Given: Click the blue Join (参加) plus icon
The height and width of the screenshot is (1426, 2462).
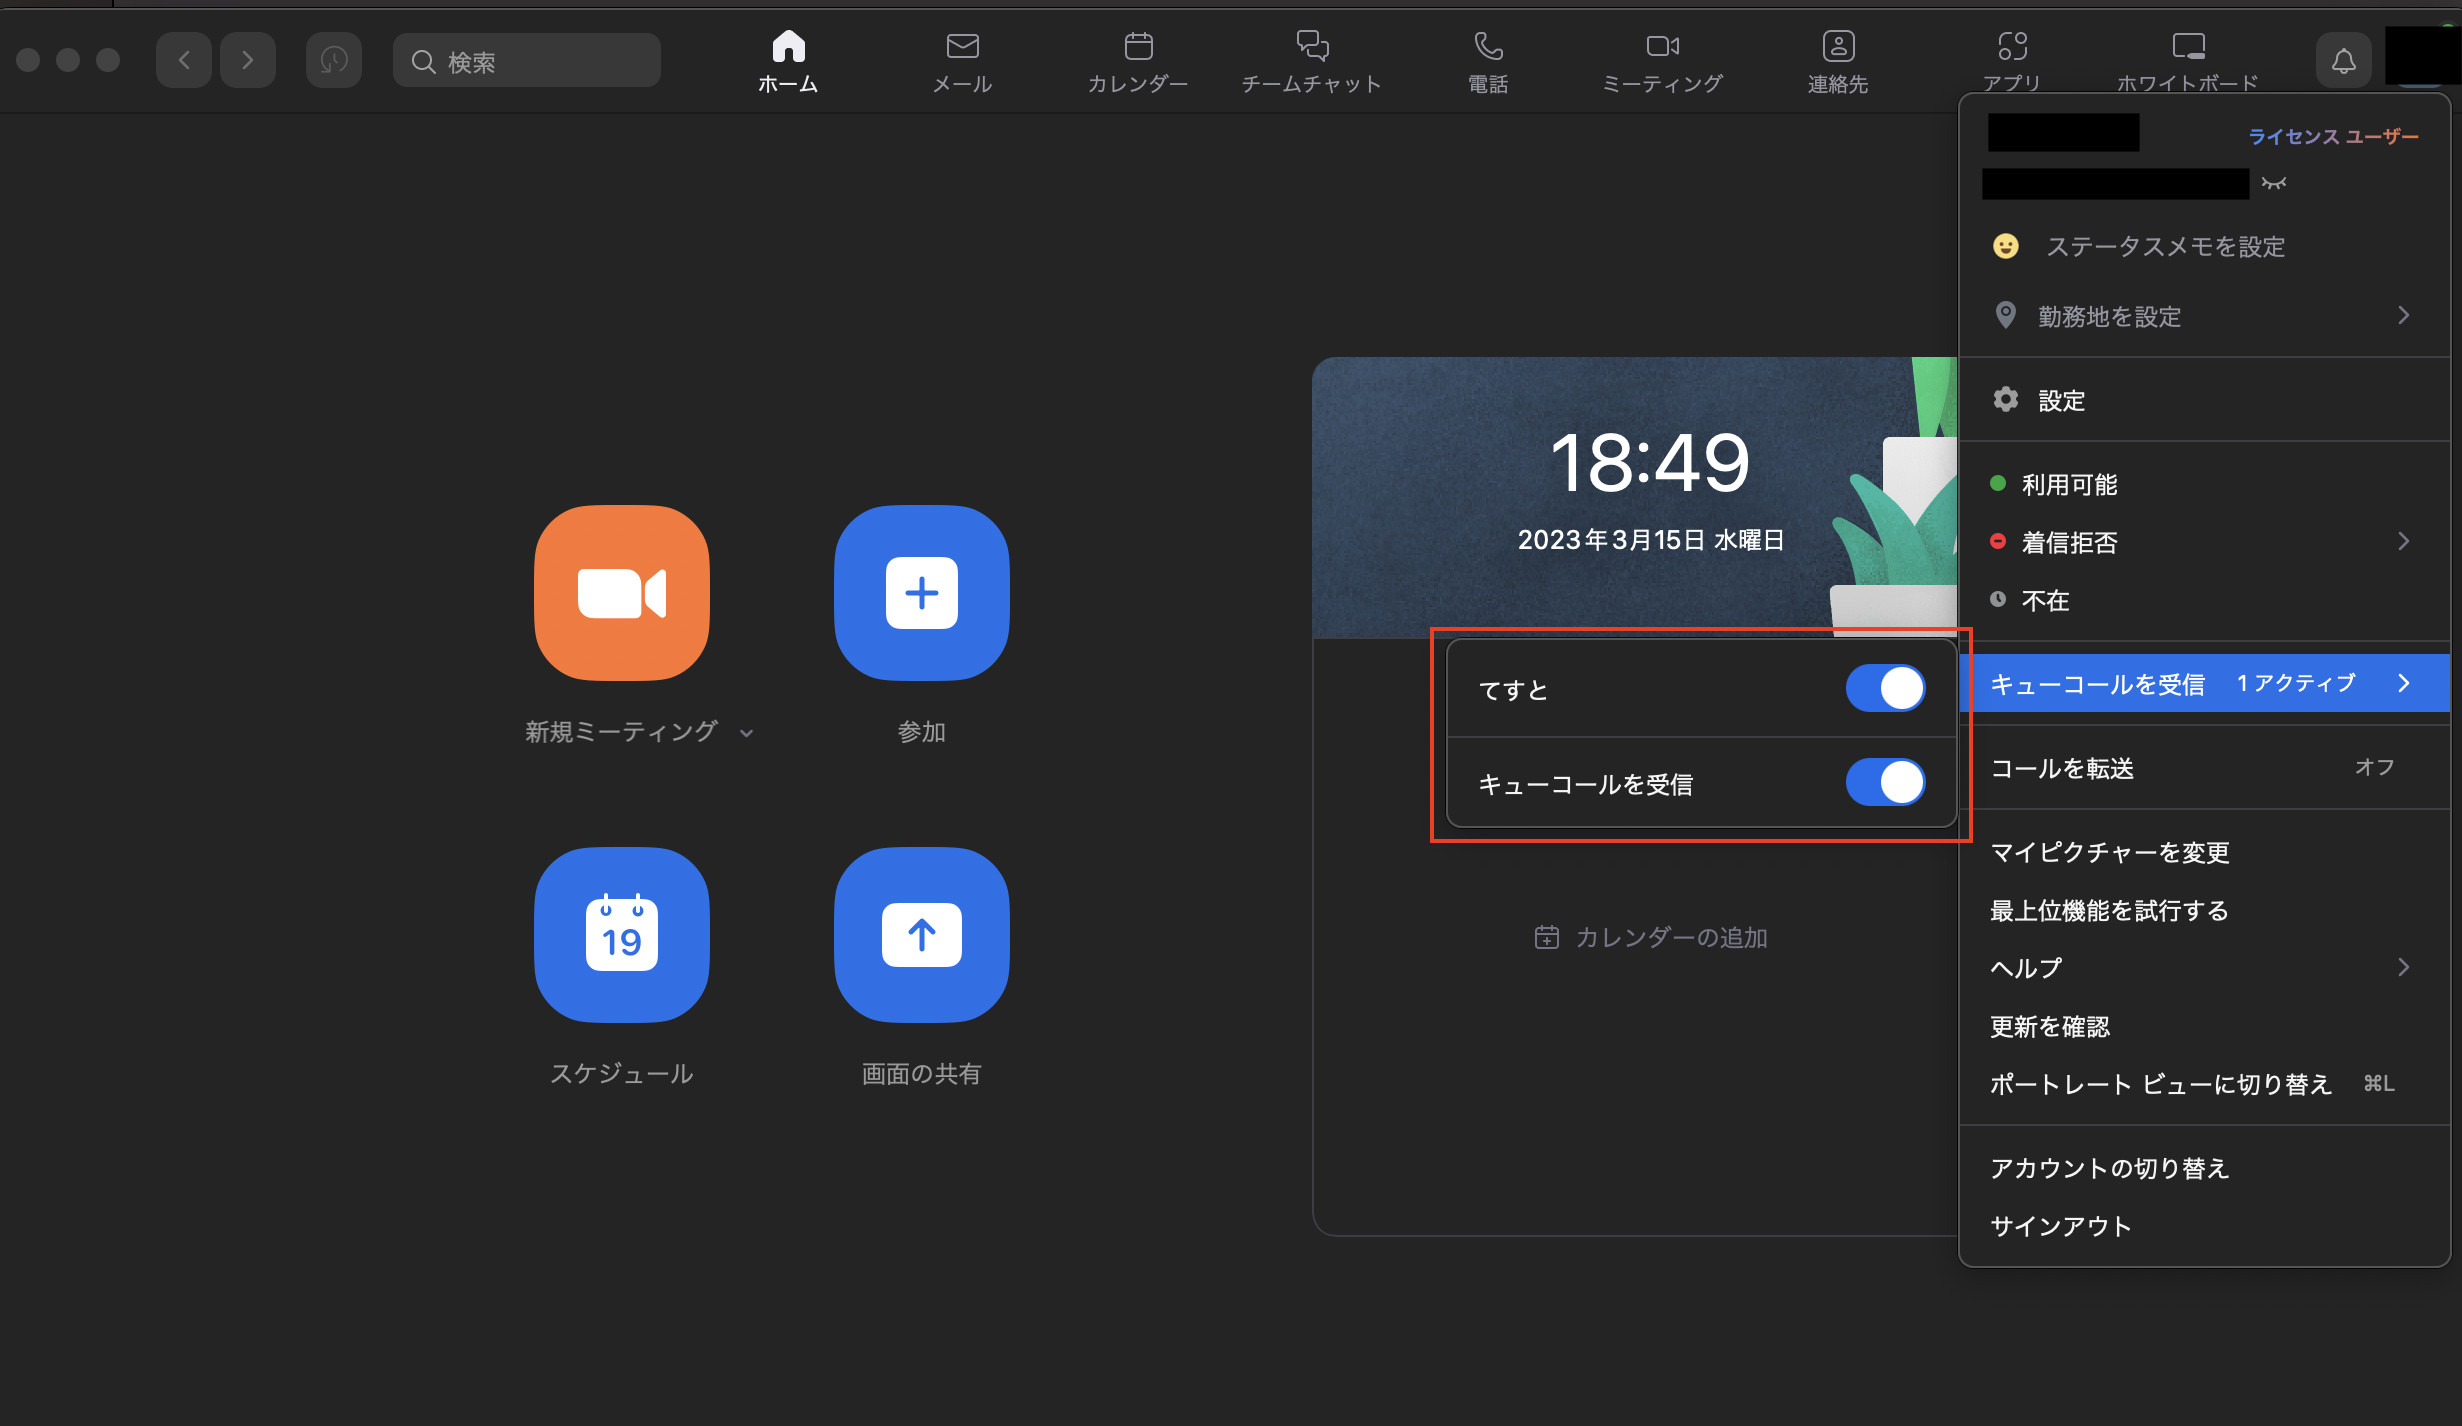Looking at the screenshot, I should click(x=922, y=593).
